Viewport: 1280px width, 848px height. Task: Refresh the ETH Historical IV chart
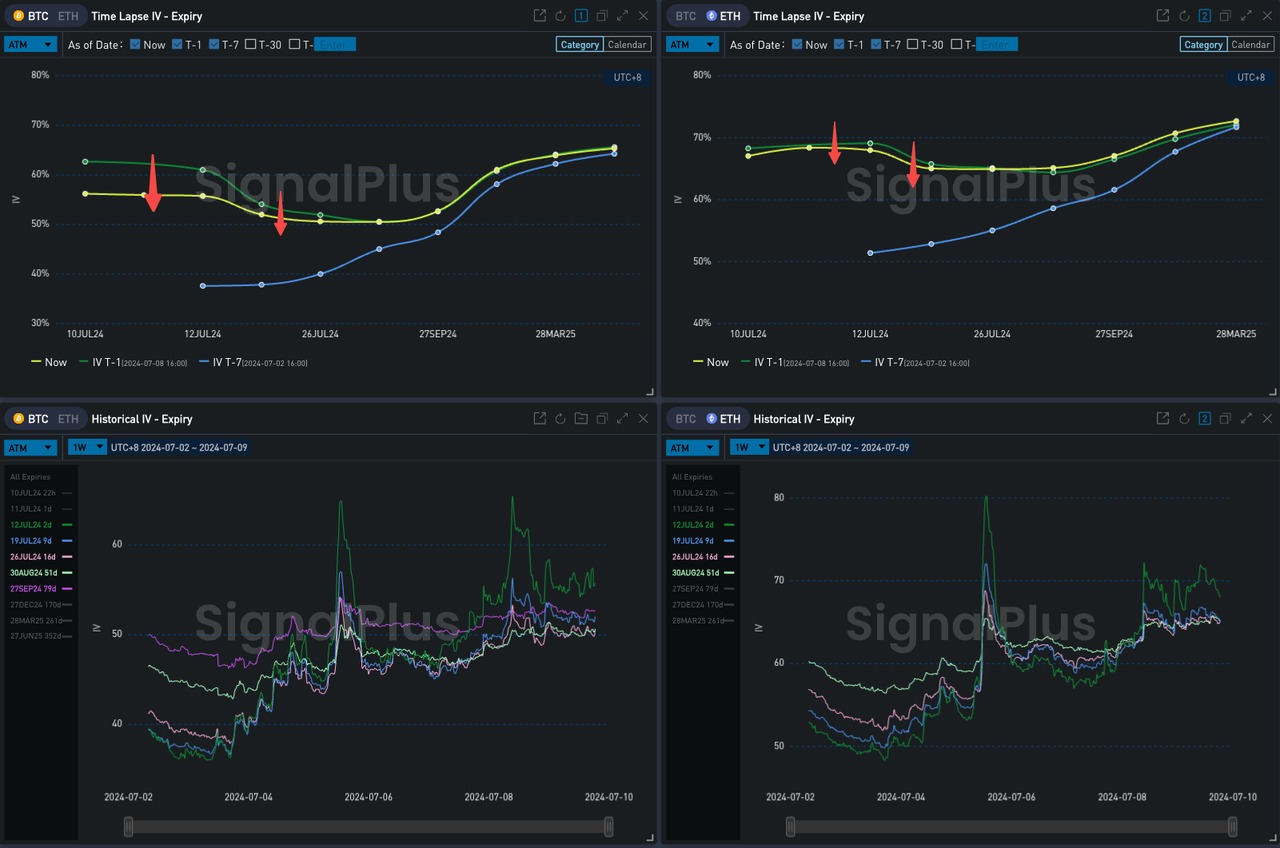[x=1183, y=419]
